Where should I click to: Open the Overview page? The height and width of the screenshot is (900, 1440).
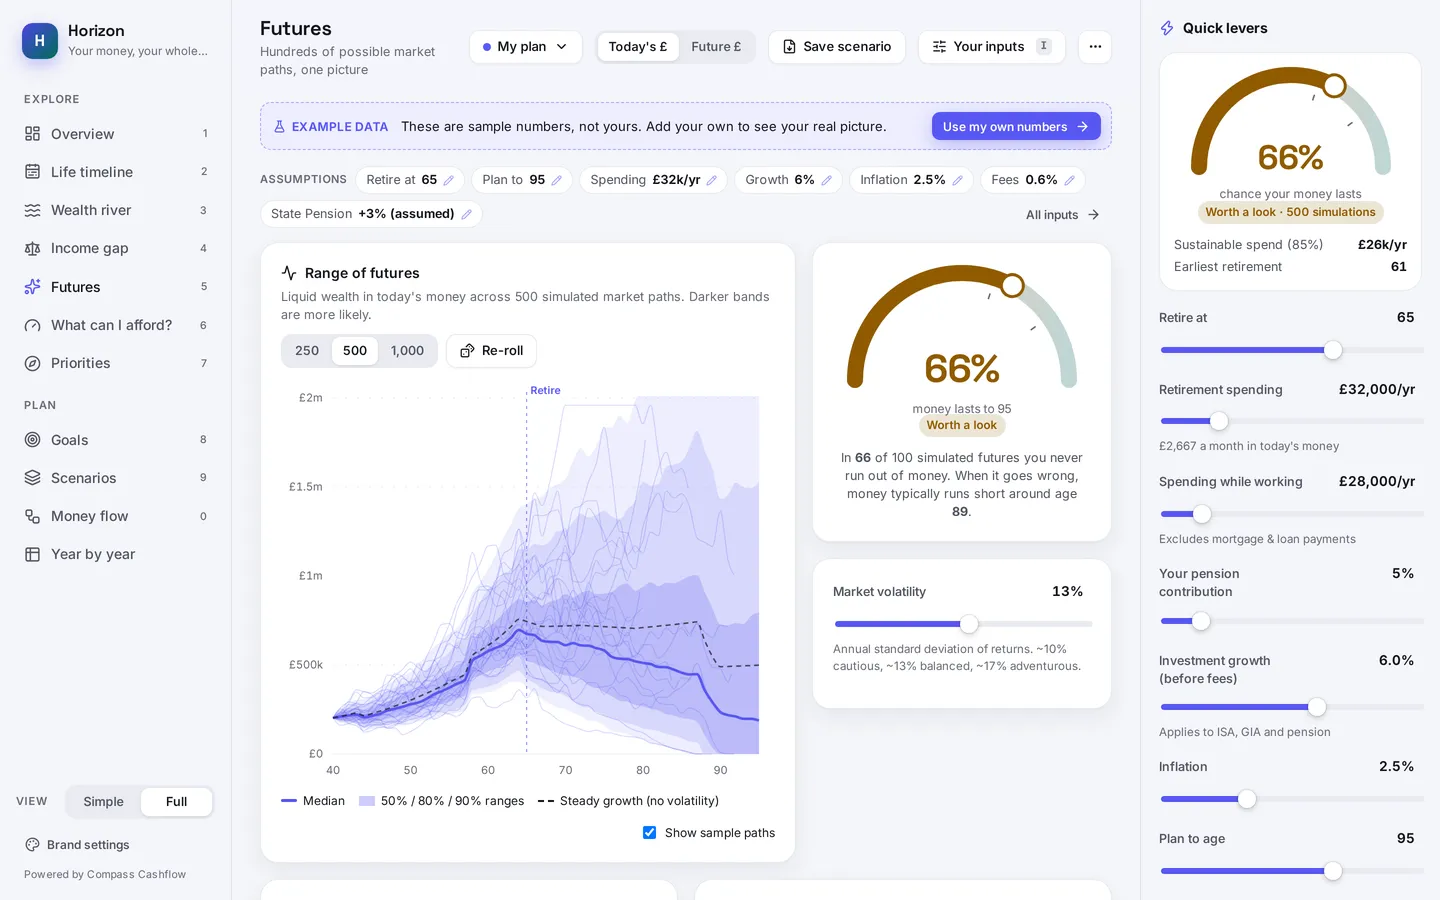click(116, 134)
